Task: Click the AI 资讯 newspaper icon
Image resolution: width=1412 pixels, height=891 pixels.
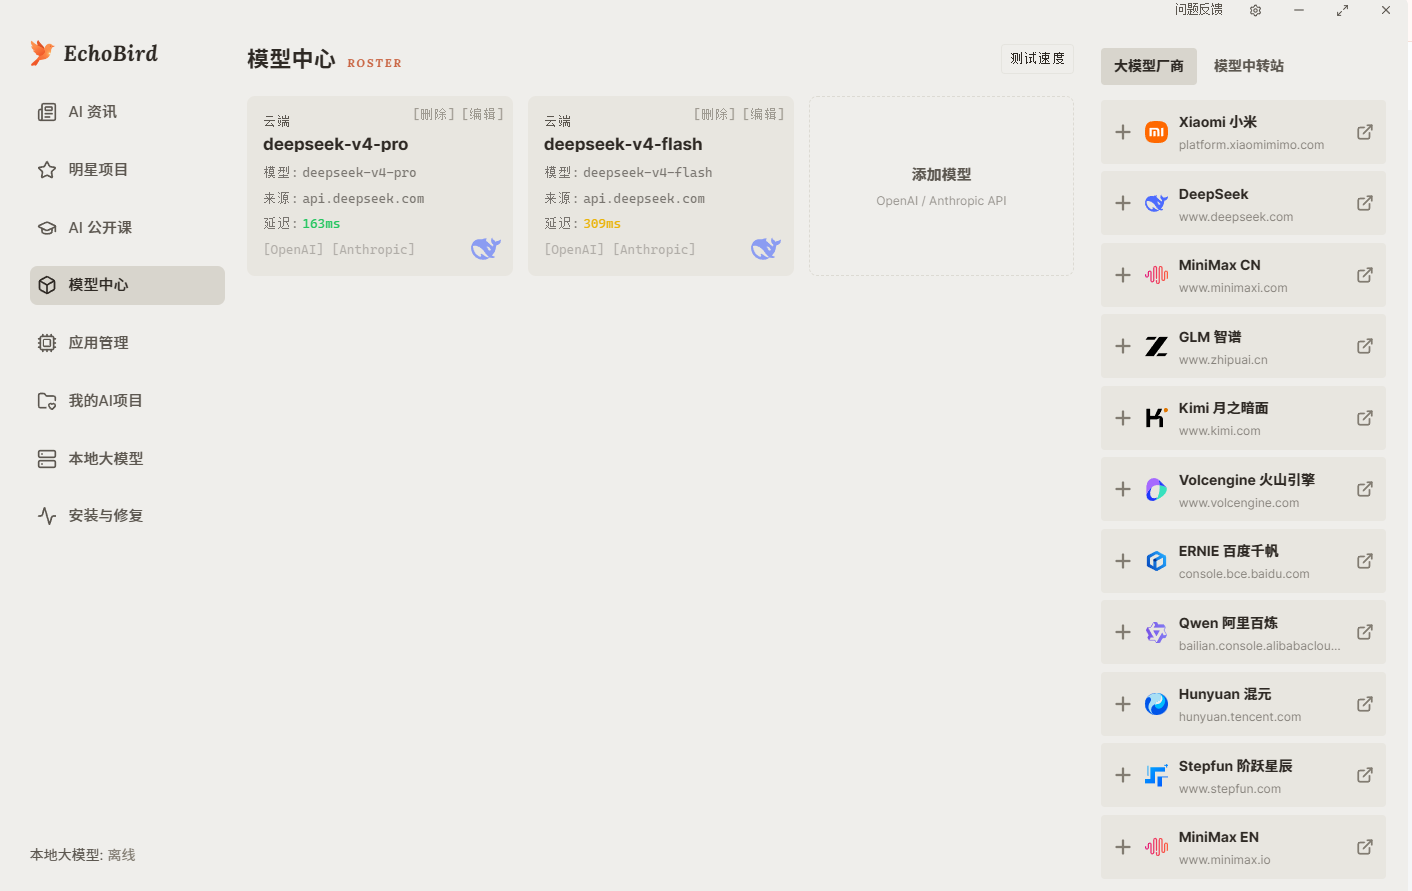Action: point(47,112)
